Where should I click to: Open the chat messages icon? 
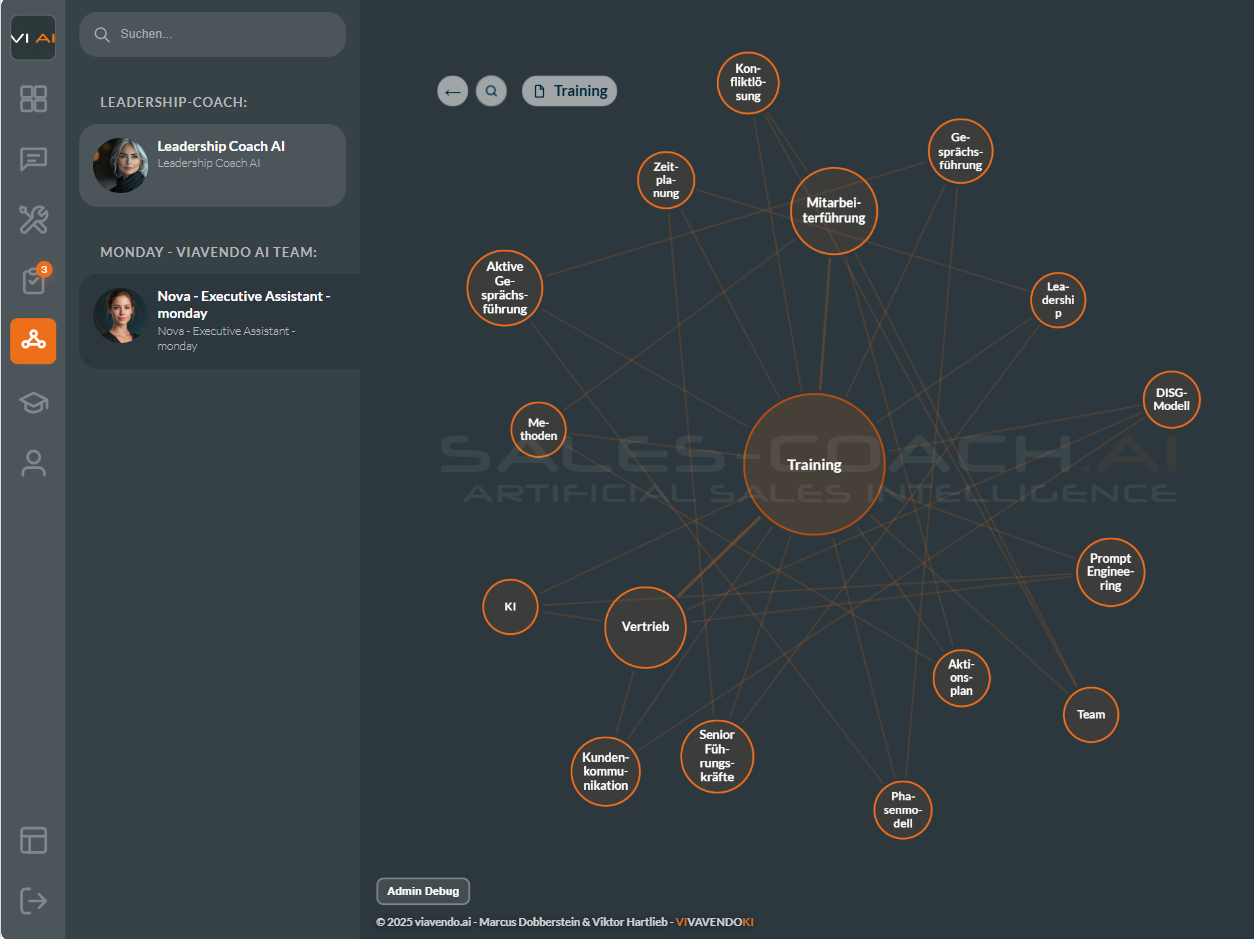(x=33, y=159)
